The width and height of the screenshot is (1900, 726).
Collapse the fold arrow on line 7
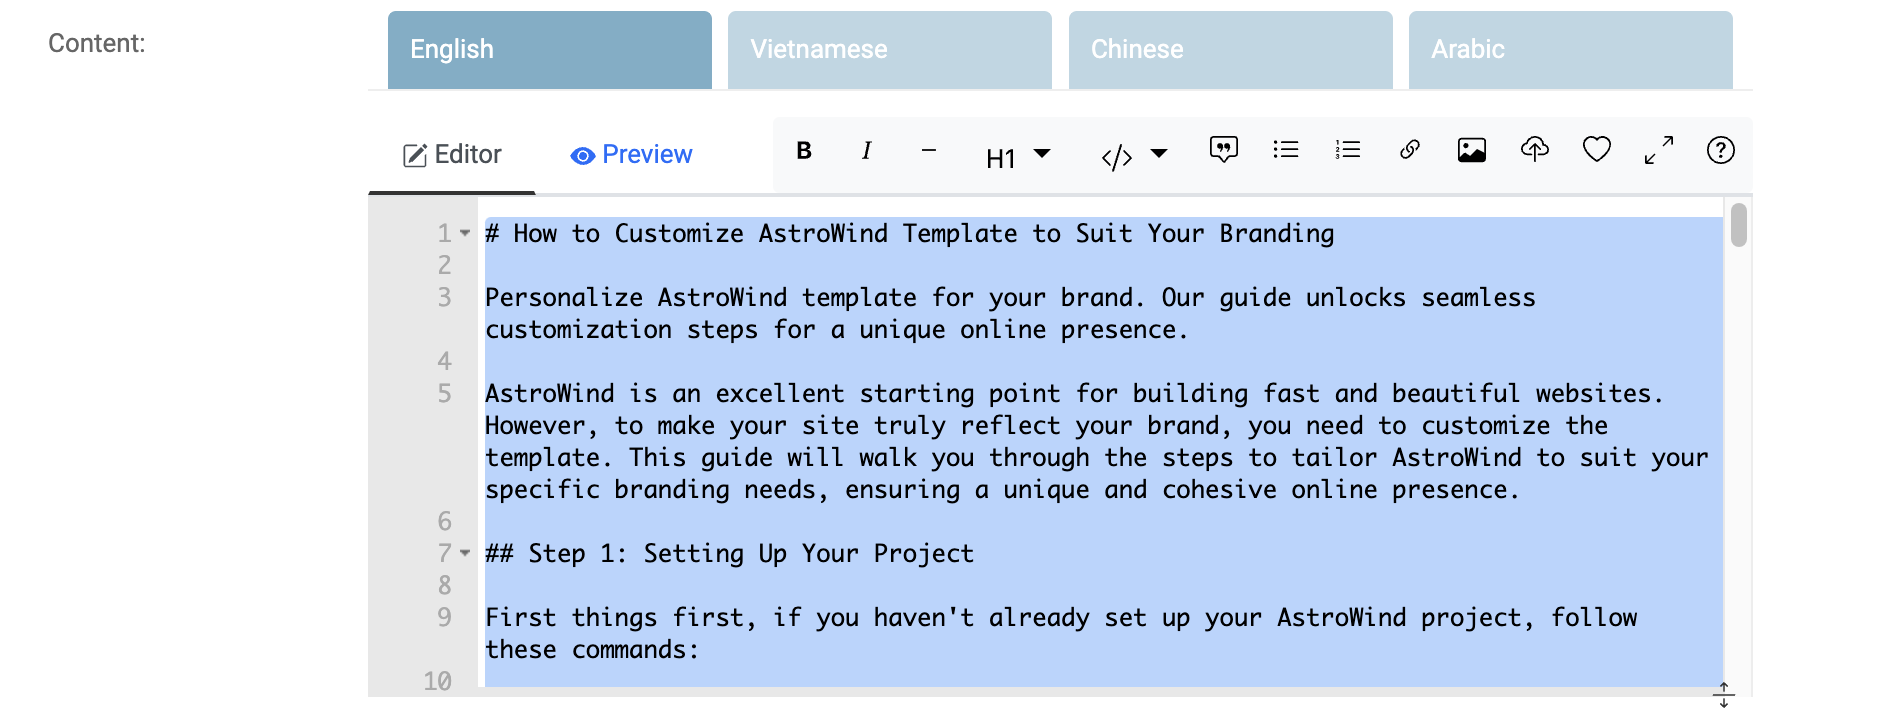(x=465, y=553)
